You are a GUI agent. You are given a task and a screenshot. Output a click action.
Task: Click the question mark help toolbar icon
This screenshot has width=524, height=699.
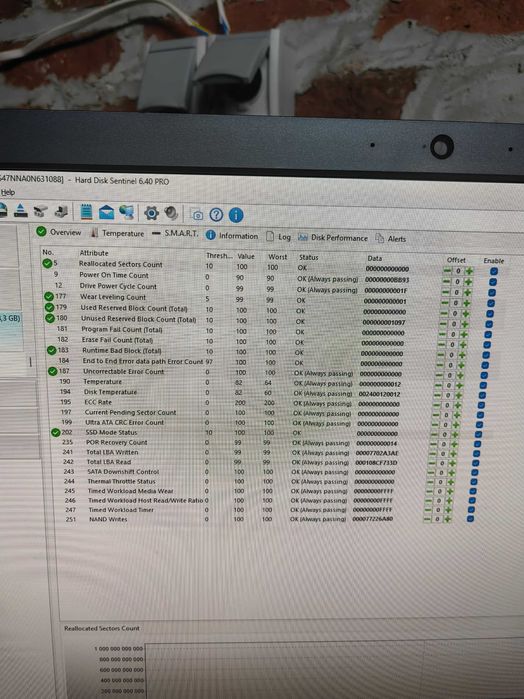216,215
